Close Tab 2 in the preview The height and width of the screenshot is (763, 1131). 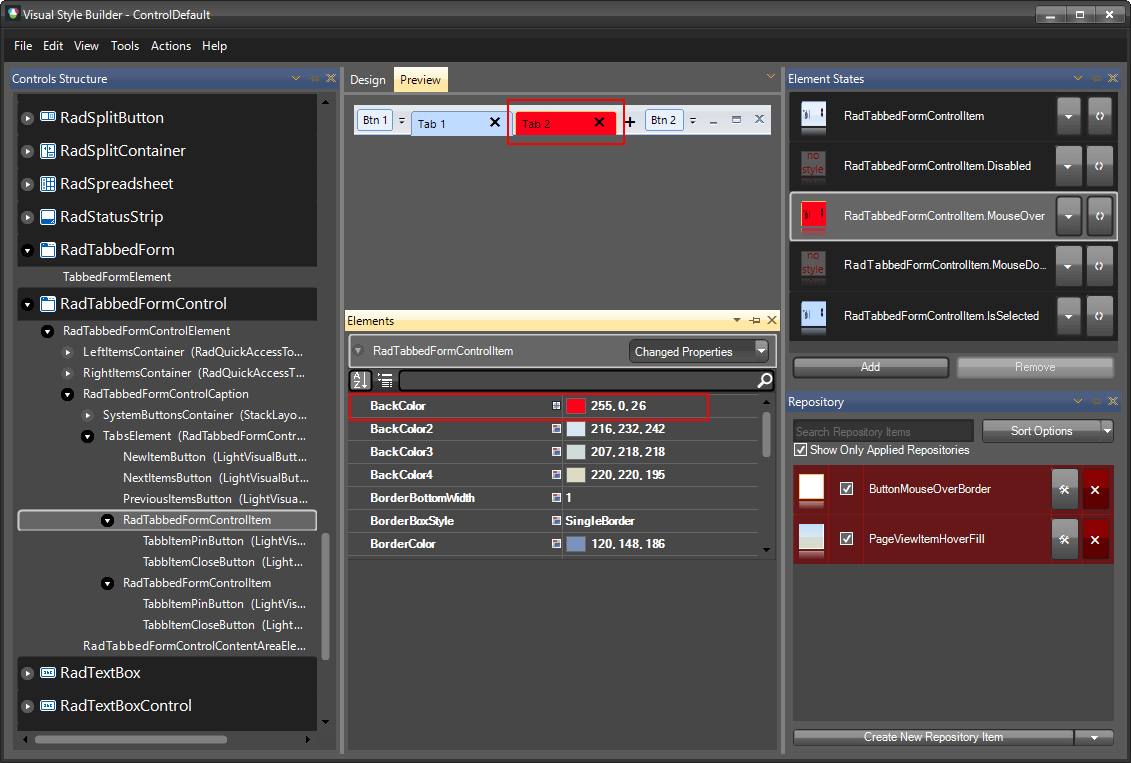pyautogui.click(x=599, y=123)
